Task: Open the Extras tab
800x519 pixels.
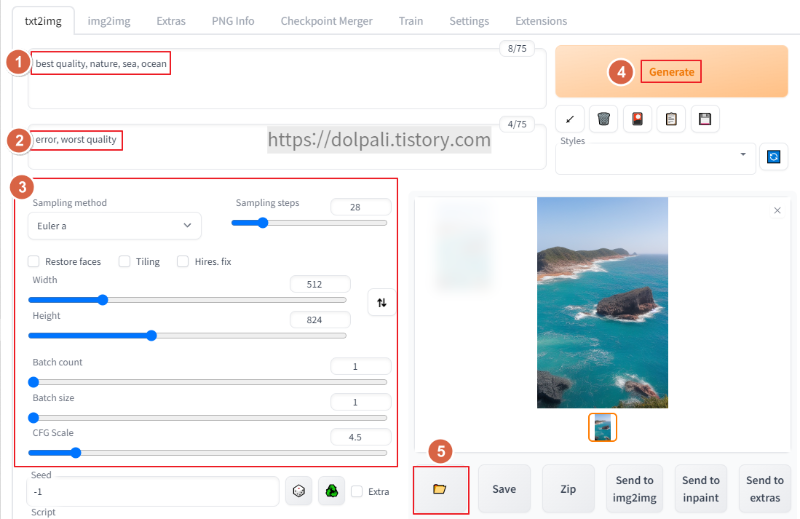Action: pyautogui.click(x=171, y=21)
